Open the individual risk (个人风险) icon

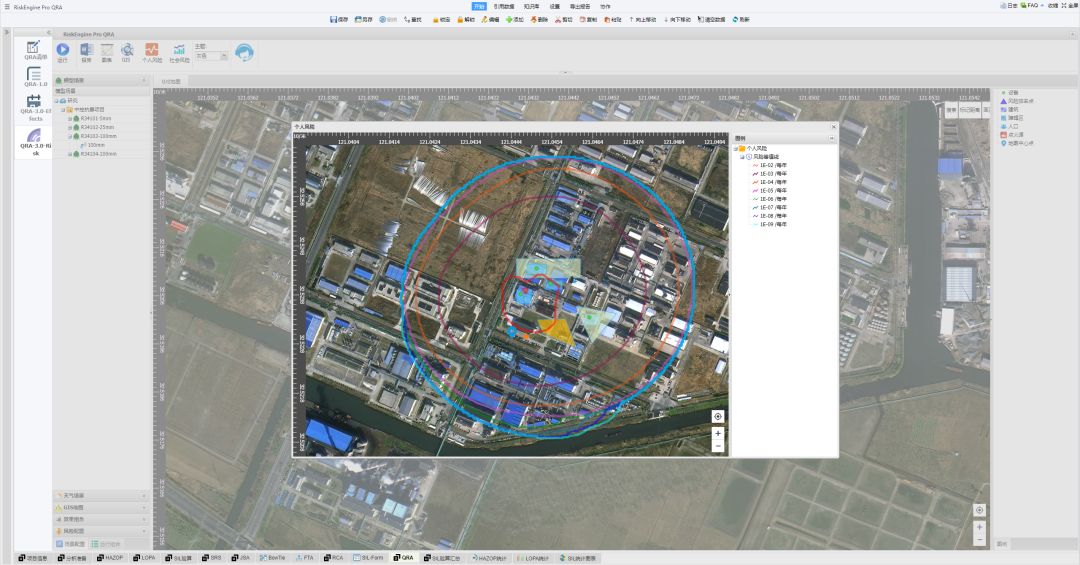[152, 50]
